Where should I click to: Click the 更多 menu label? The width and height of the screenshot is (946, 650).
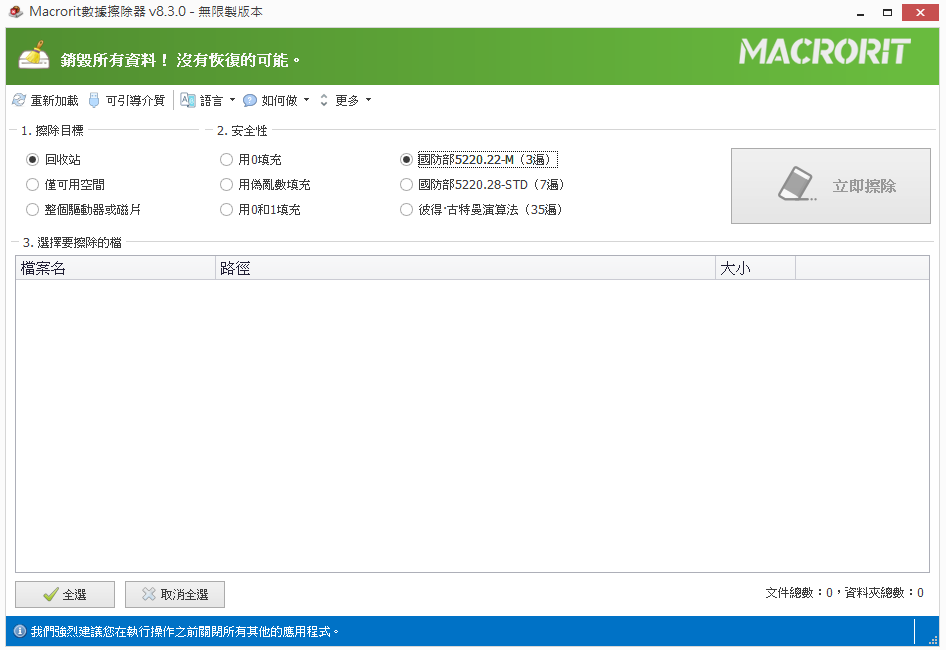click(347, 100)
